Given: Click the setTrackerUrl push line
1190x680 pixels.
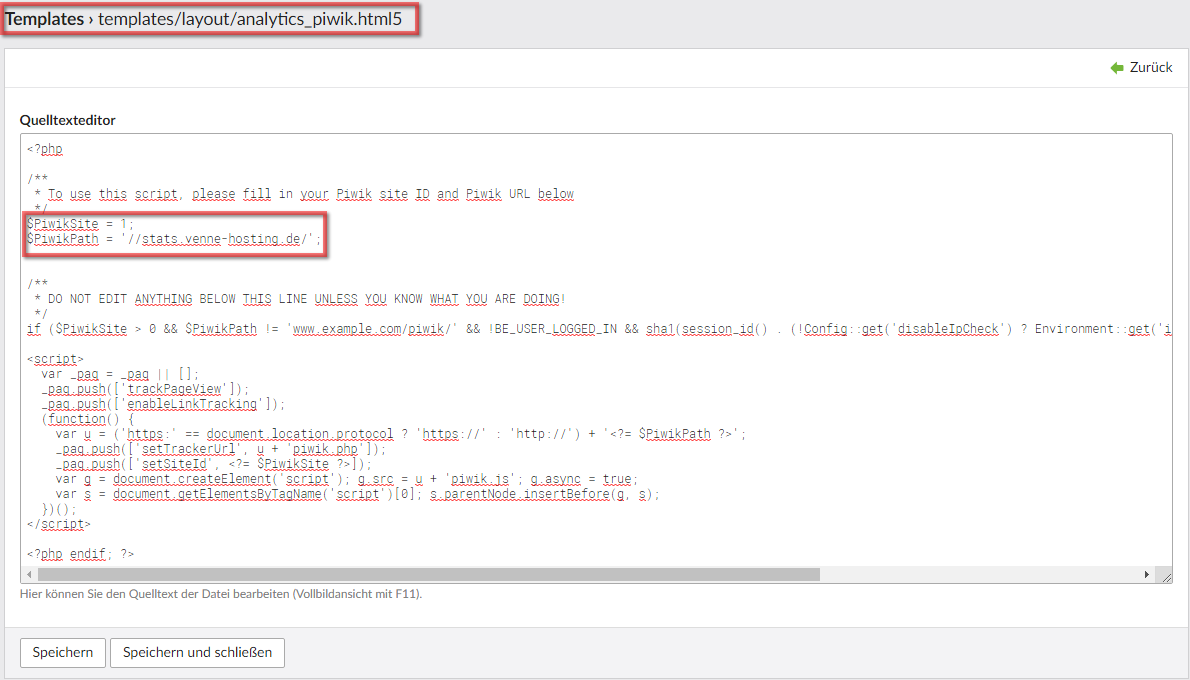Looking at the screenshot, I should pyautogui.click(x=221, y=449).
